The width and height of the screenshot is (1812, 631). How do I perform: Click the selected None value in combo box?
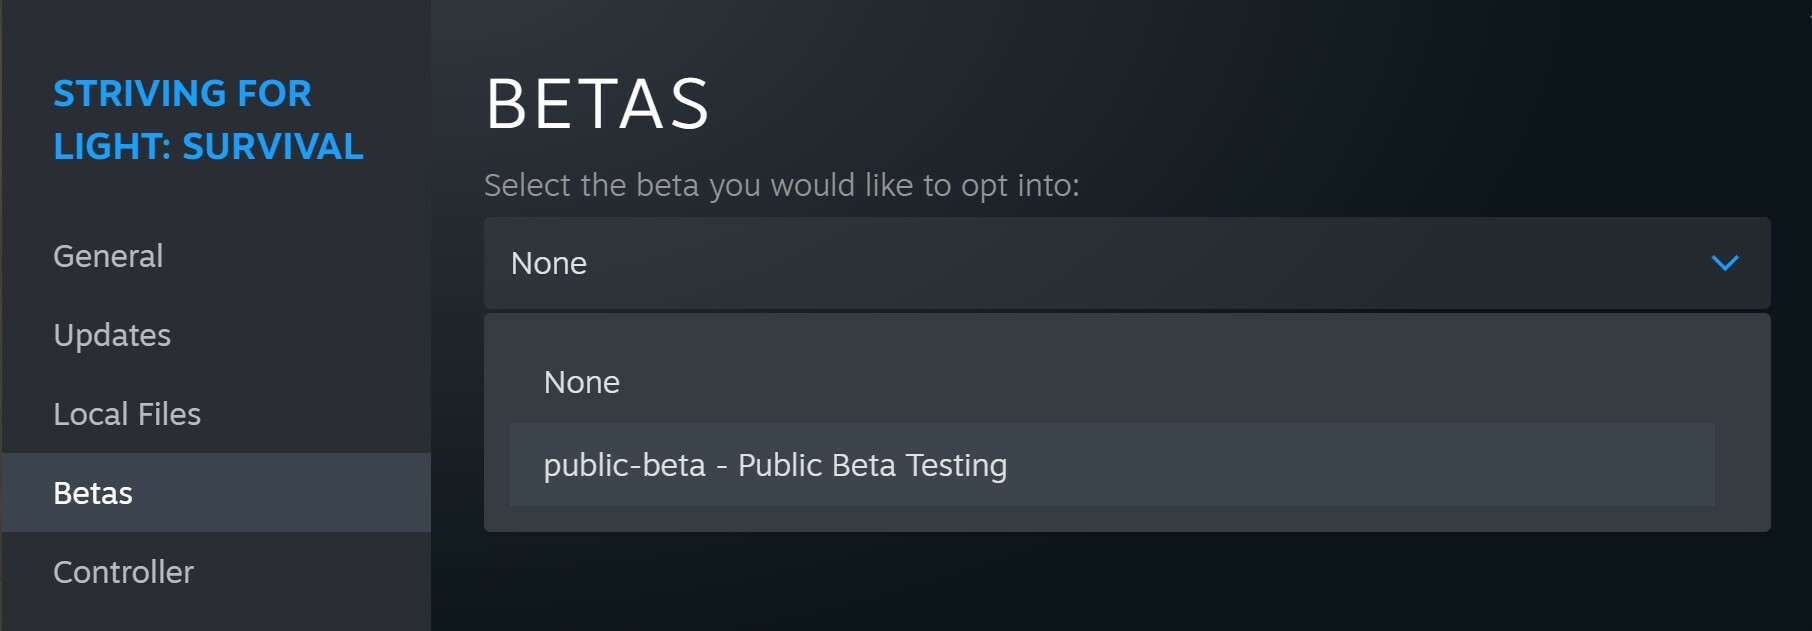[x=549, y=263]
